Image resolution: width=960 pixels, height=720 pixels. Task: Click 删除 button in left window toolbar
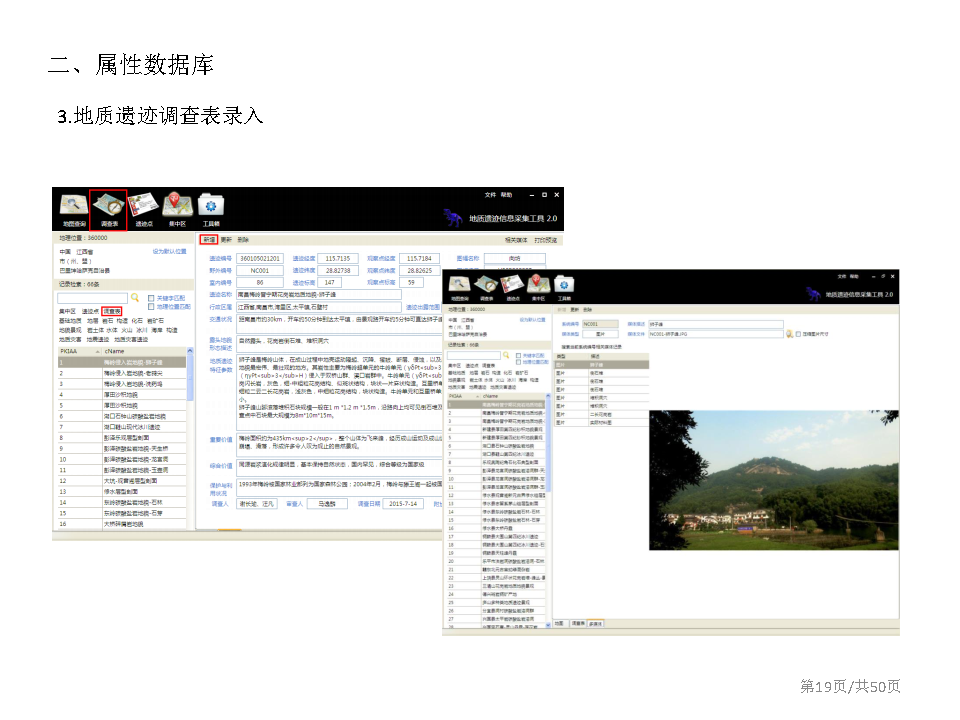pos(242,239)
